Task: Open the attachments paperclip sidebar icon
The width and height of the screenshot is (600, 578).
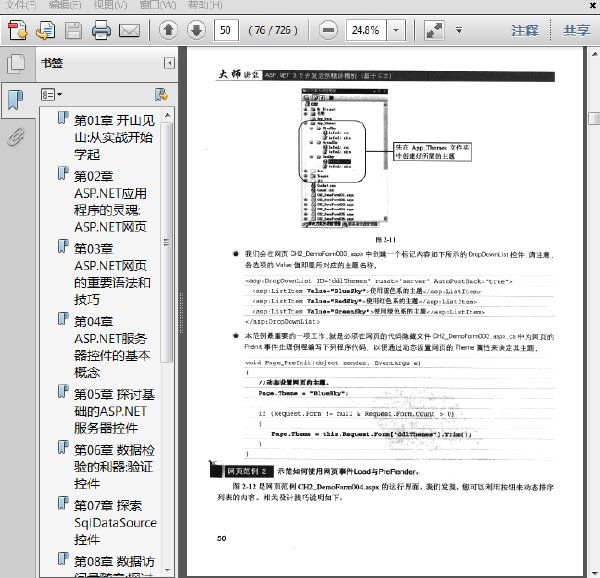Action: point(16,137)
